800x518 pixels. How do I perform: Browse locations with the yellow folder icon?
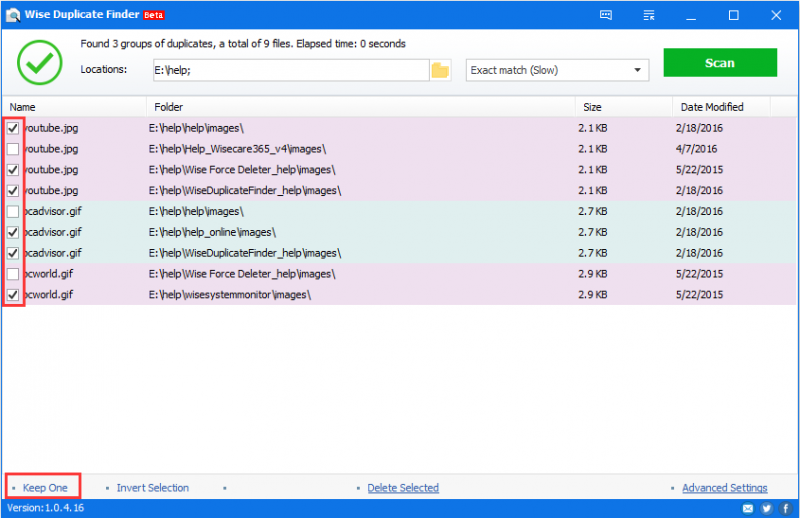click(x=440, y=70)
